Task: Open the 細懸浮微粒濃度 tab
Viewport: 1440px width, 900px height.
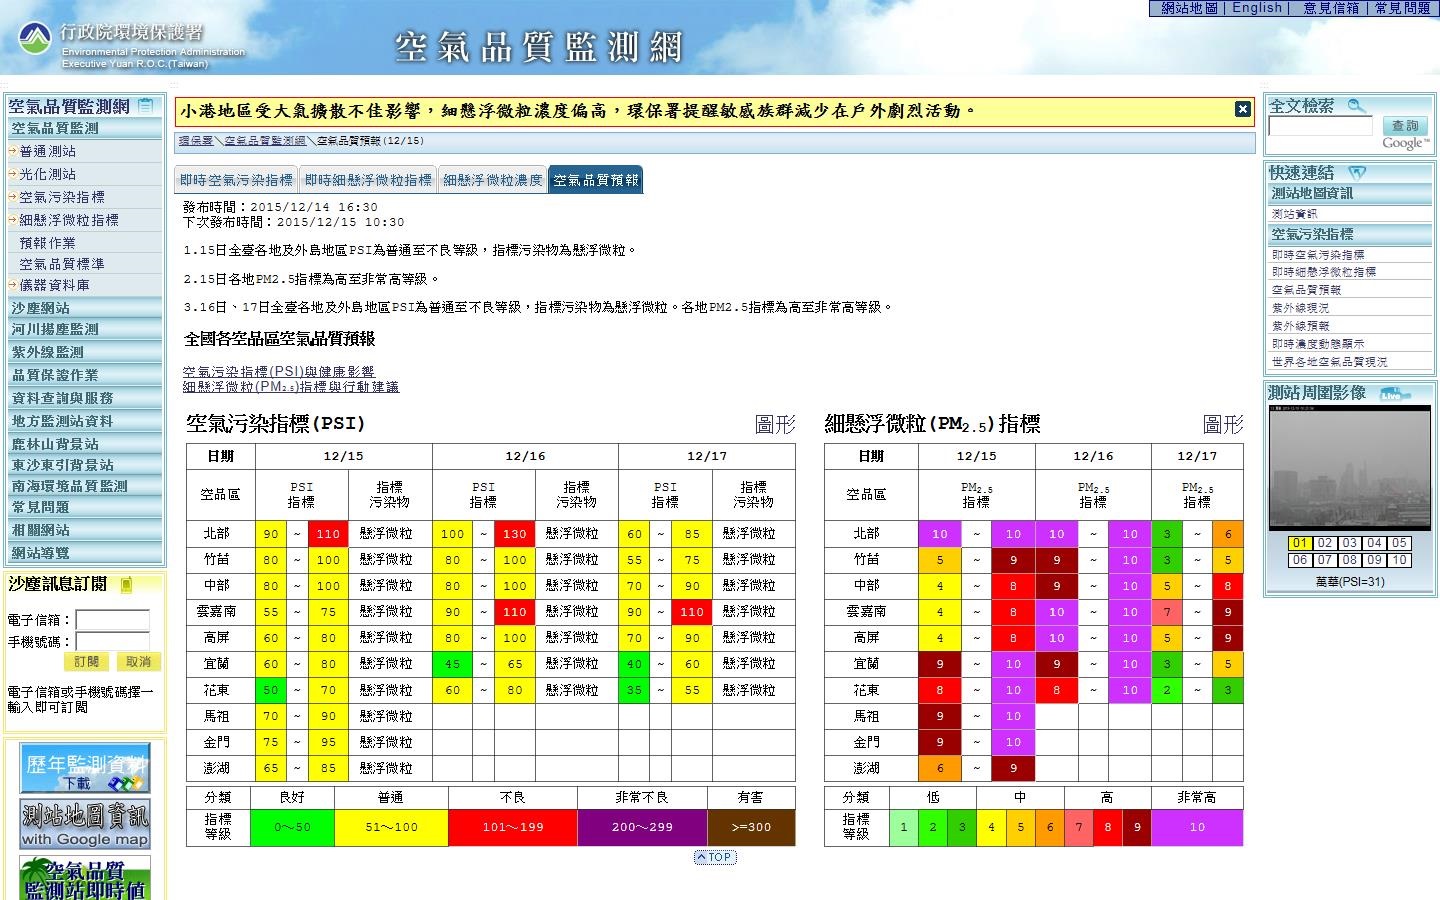Action: (492, 180)
